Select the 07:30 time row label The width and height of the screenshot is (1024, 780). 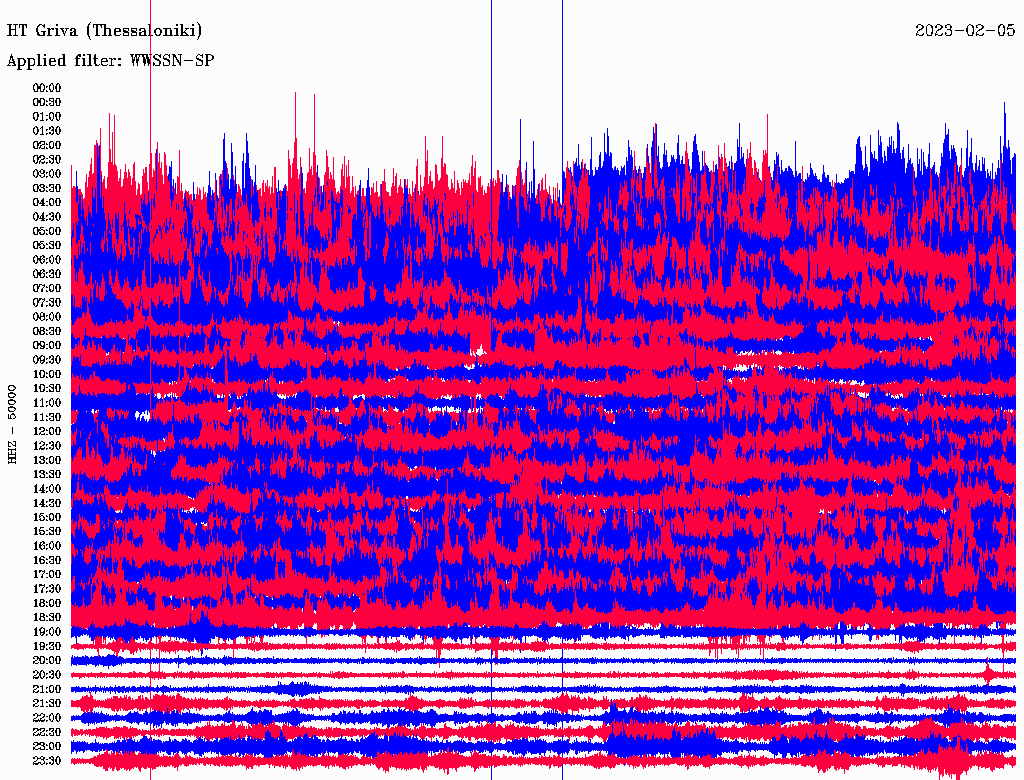(47, 302)
